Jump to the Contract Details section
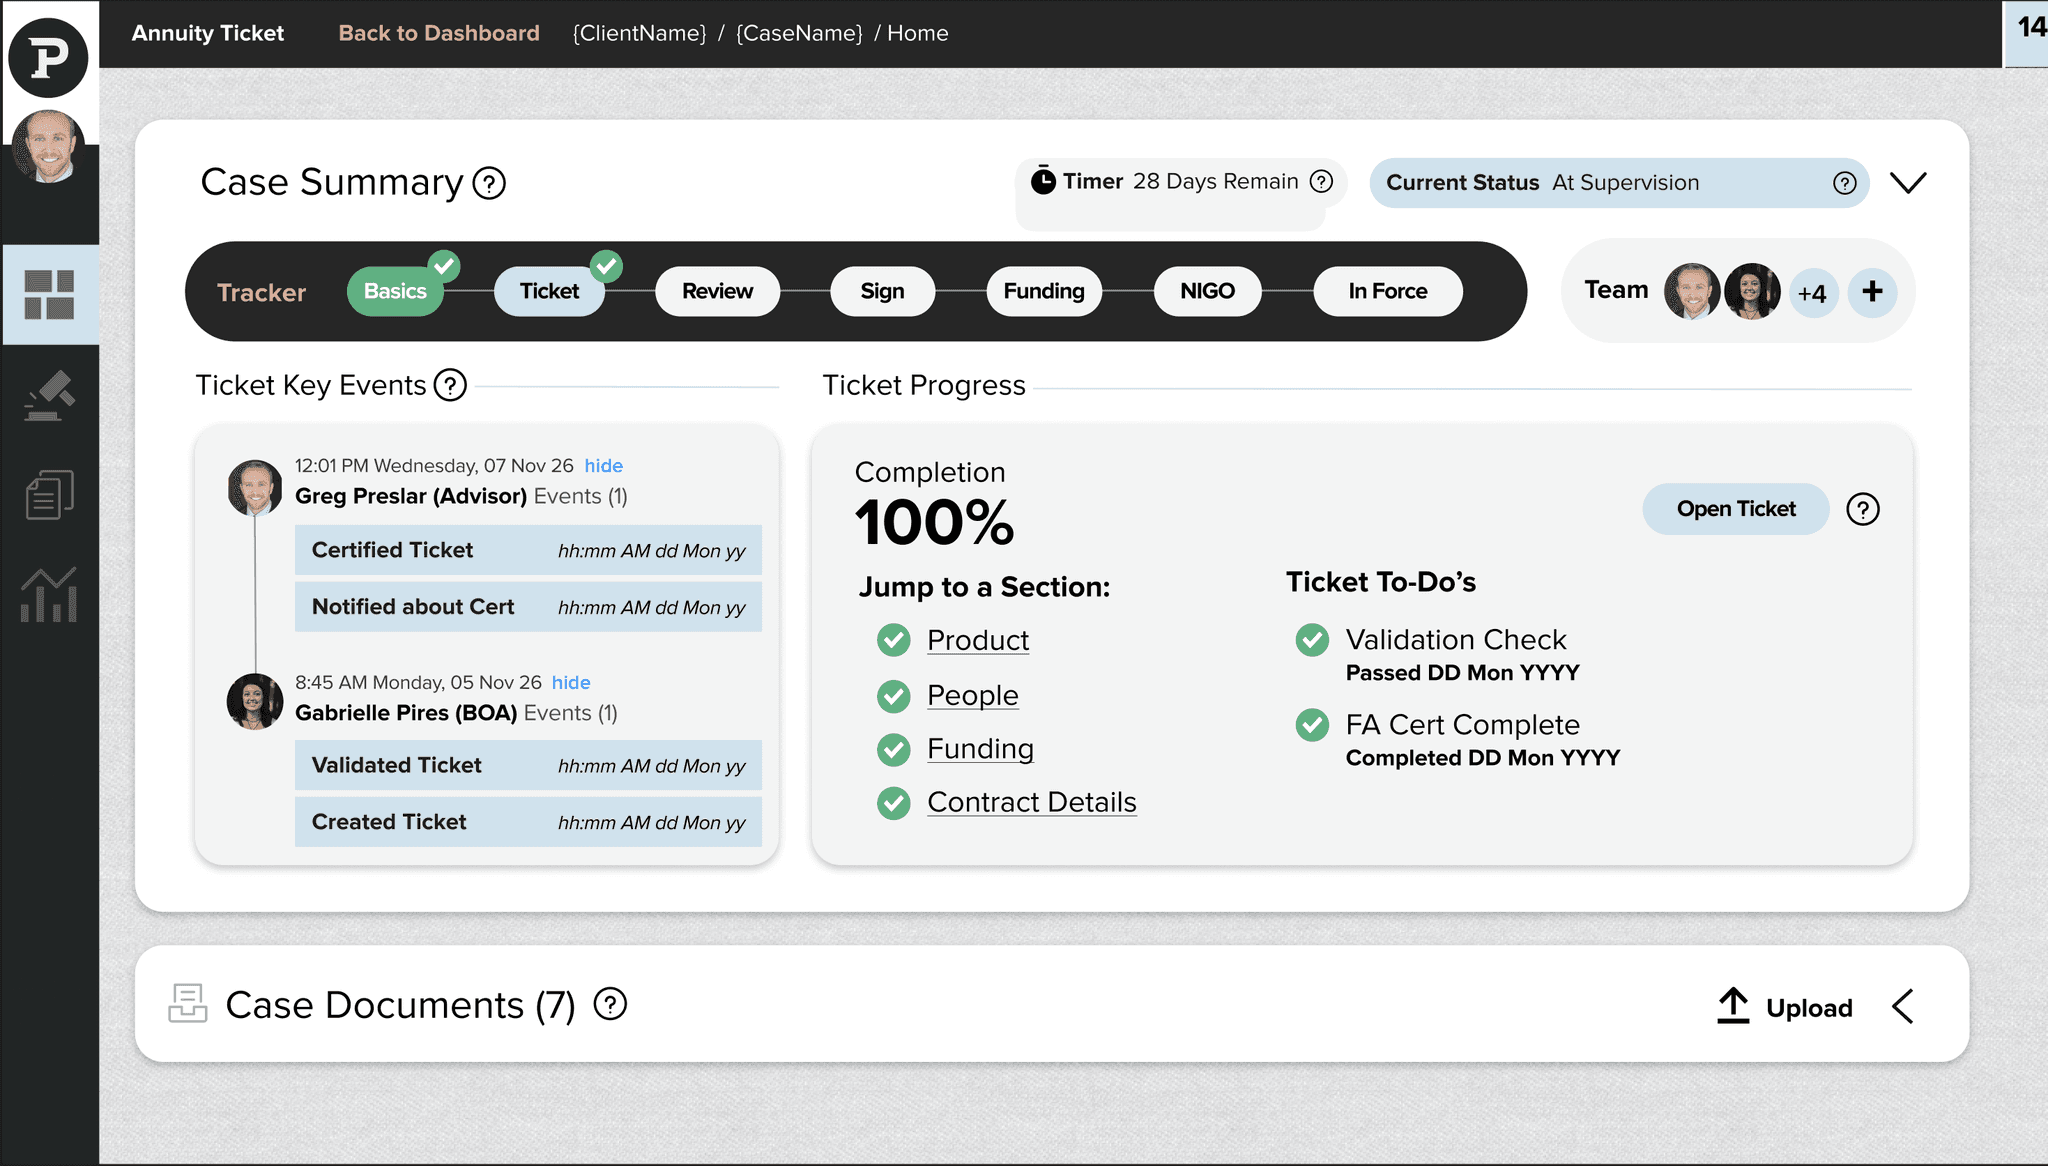The width and height of the screenshot is (2048, 1166). point(1031,803)
